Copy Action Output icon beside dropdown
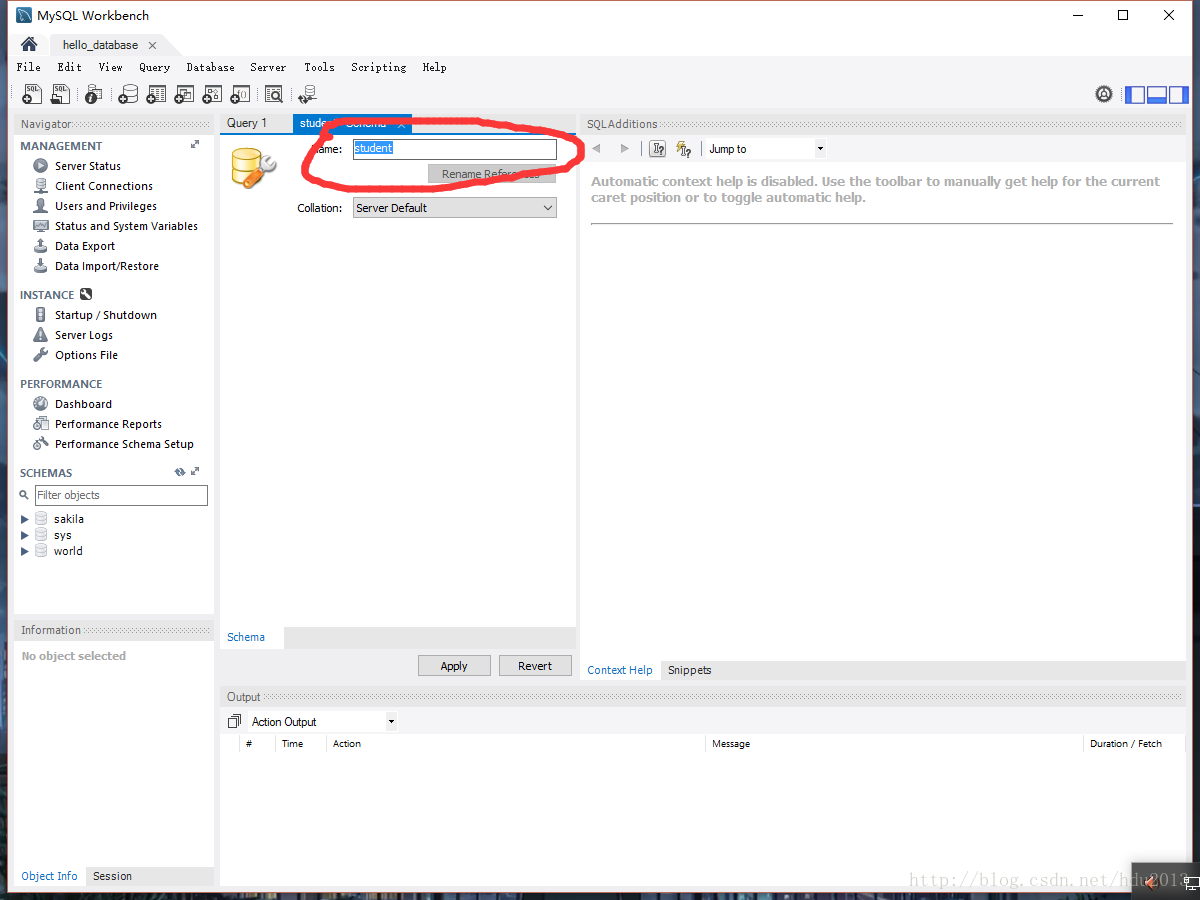Image resolution: width=1200 pixels, height=900 pixels. pyautogui.click(x=234, y=721)
